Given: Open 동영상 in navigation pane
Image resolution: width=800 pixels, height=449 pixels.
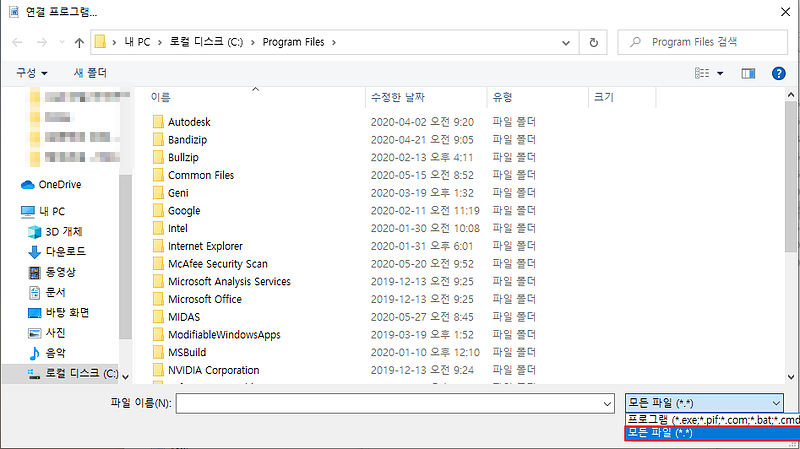Looking at the screenshot, I should (52, 272).
